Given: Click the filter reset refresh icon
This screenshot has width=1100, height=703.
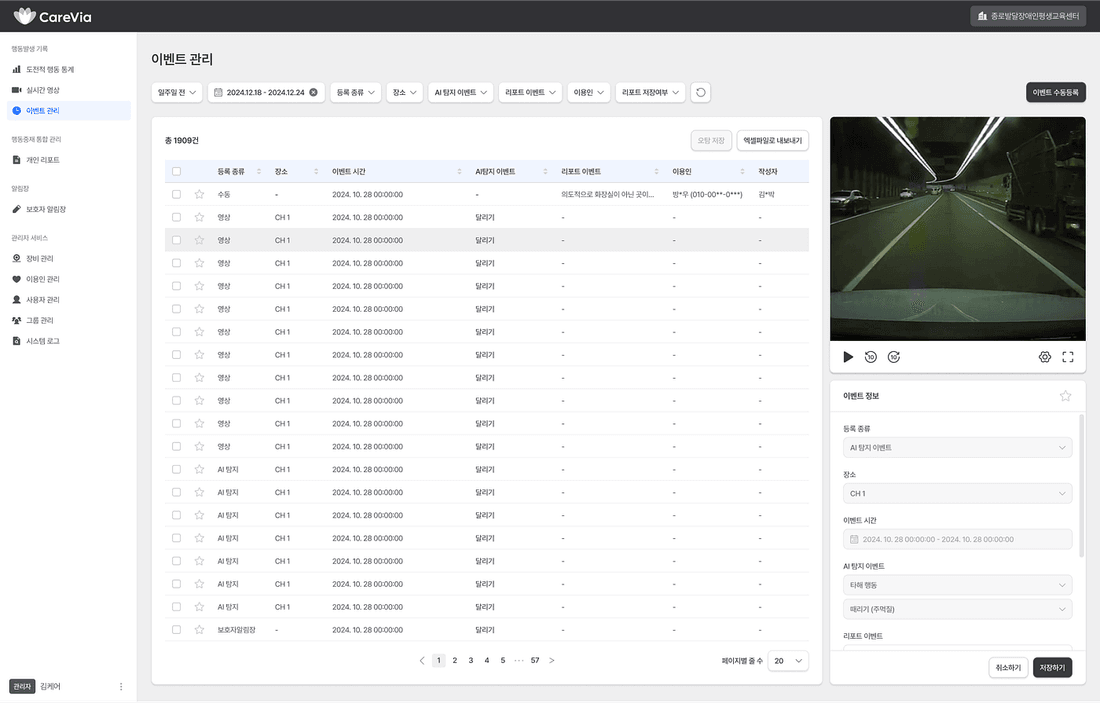Looking at the screenshot, I should (x=700, y=93).
